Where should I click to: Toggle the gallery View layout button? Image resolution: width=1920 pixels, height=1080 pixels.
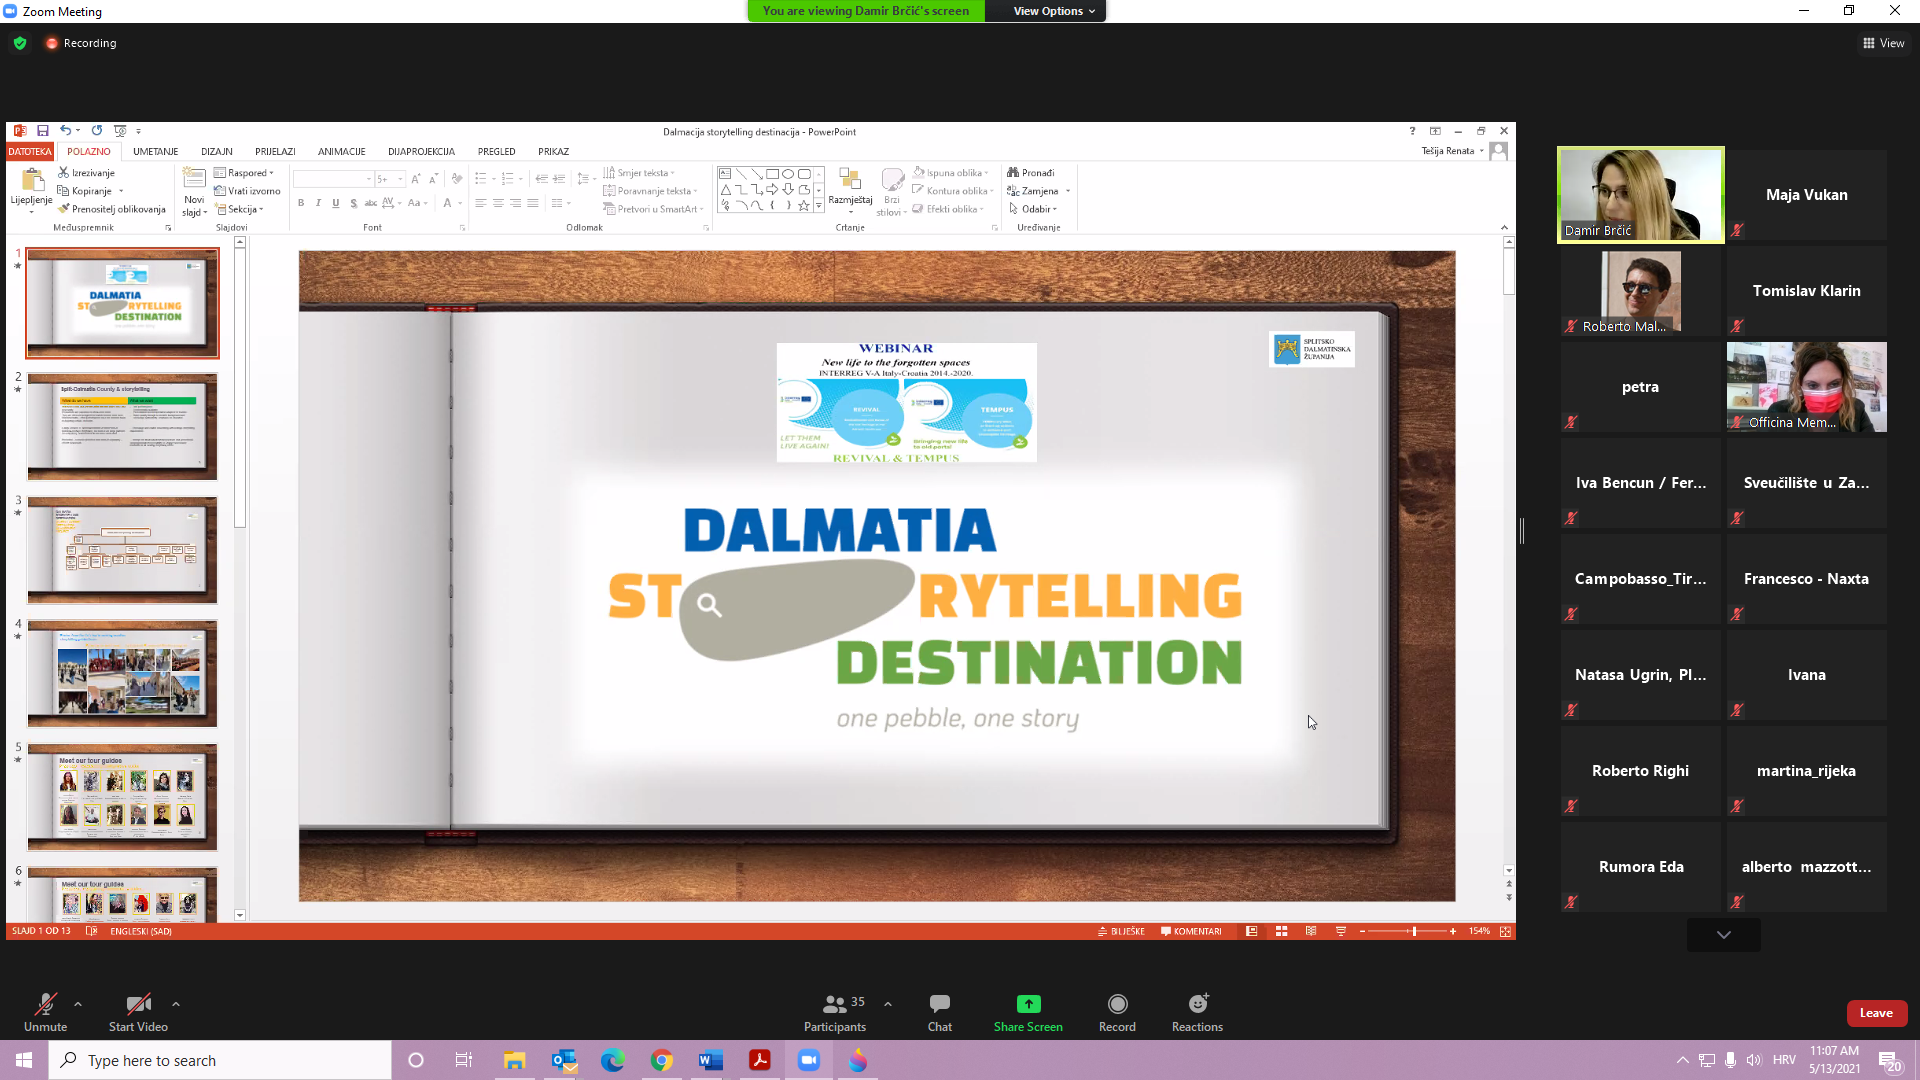1883,43
